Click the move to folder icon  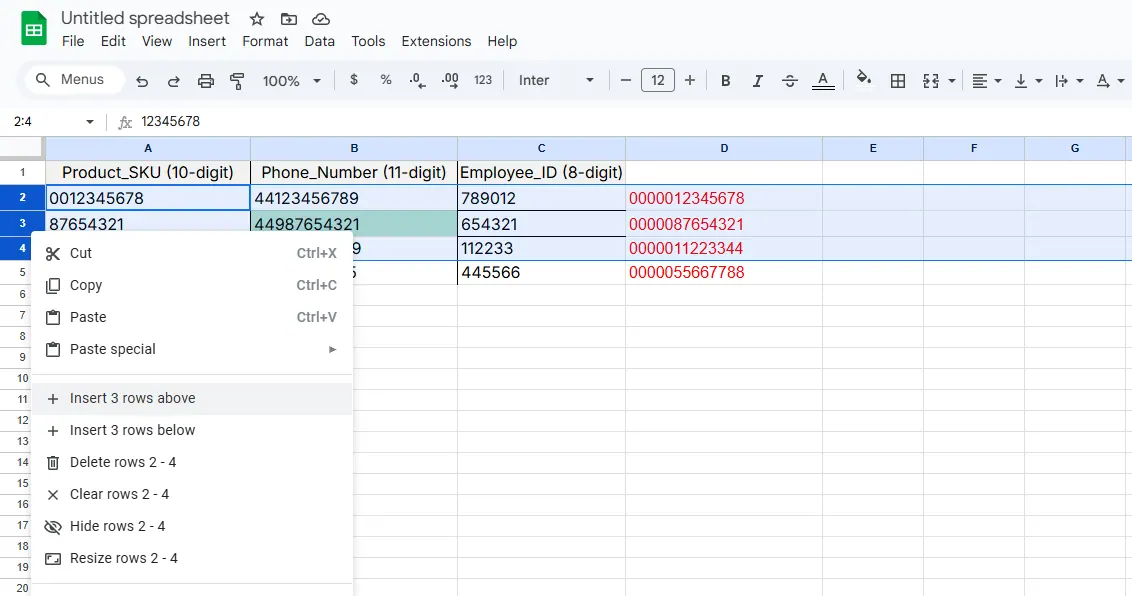pyautogui.click(x=289, y=19)
